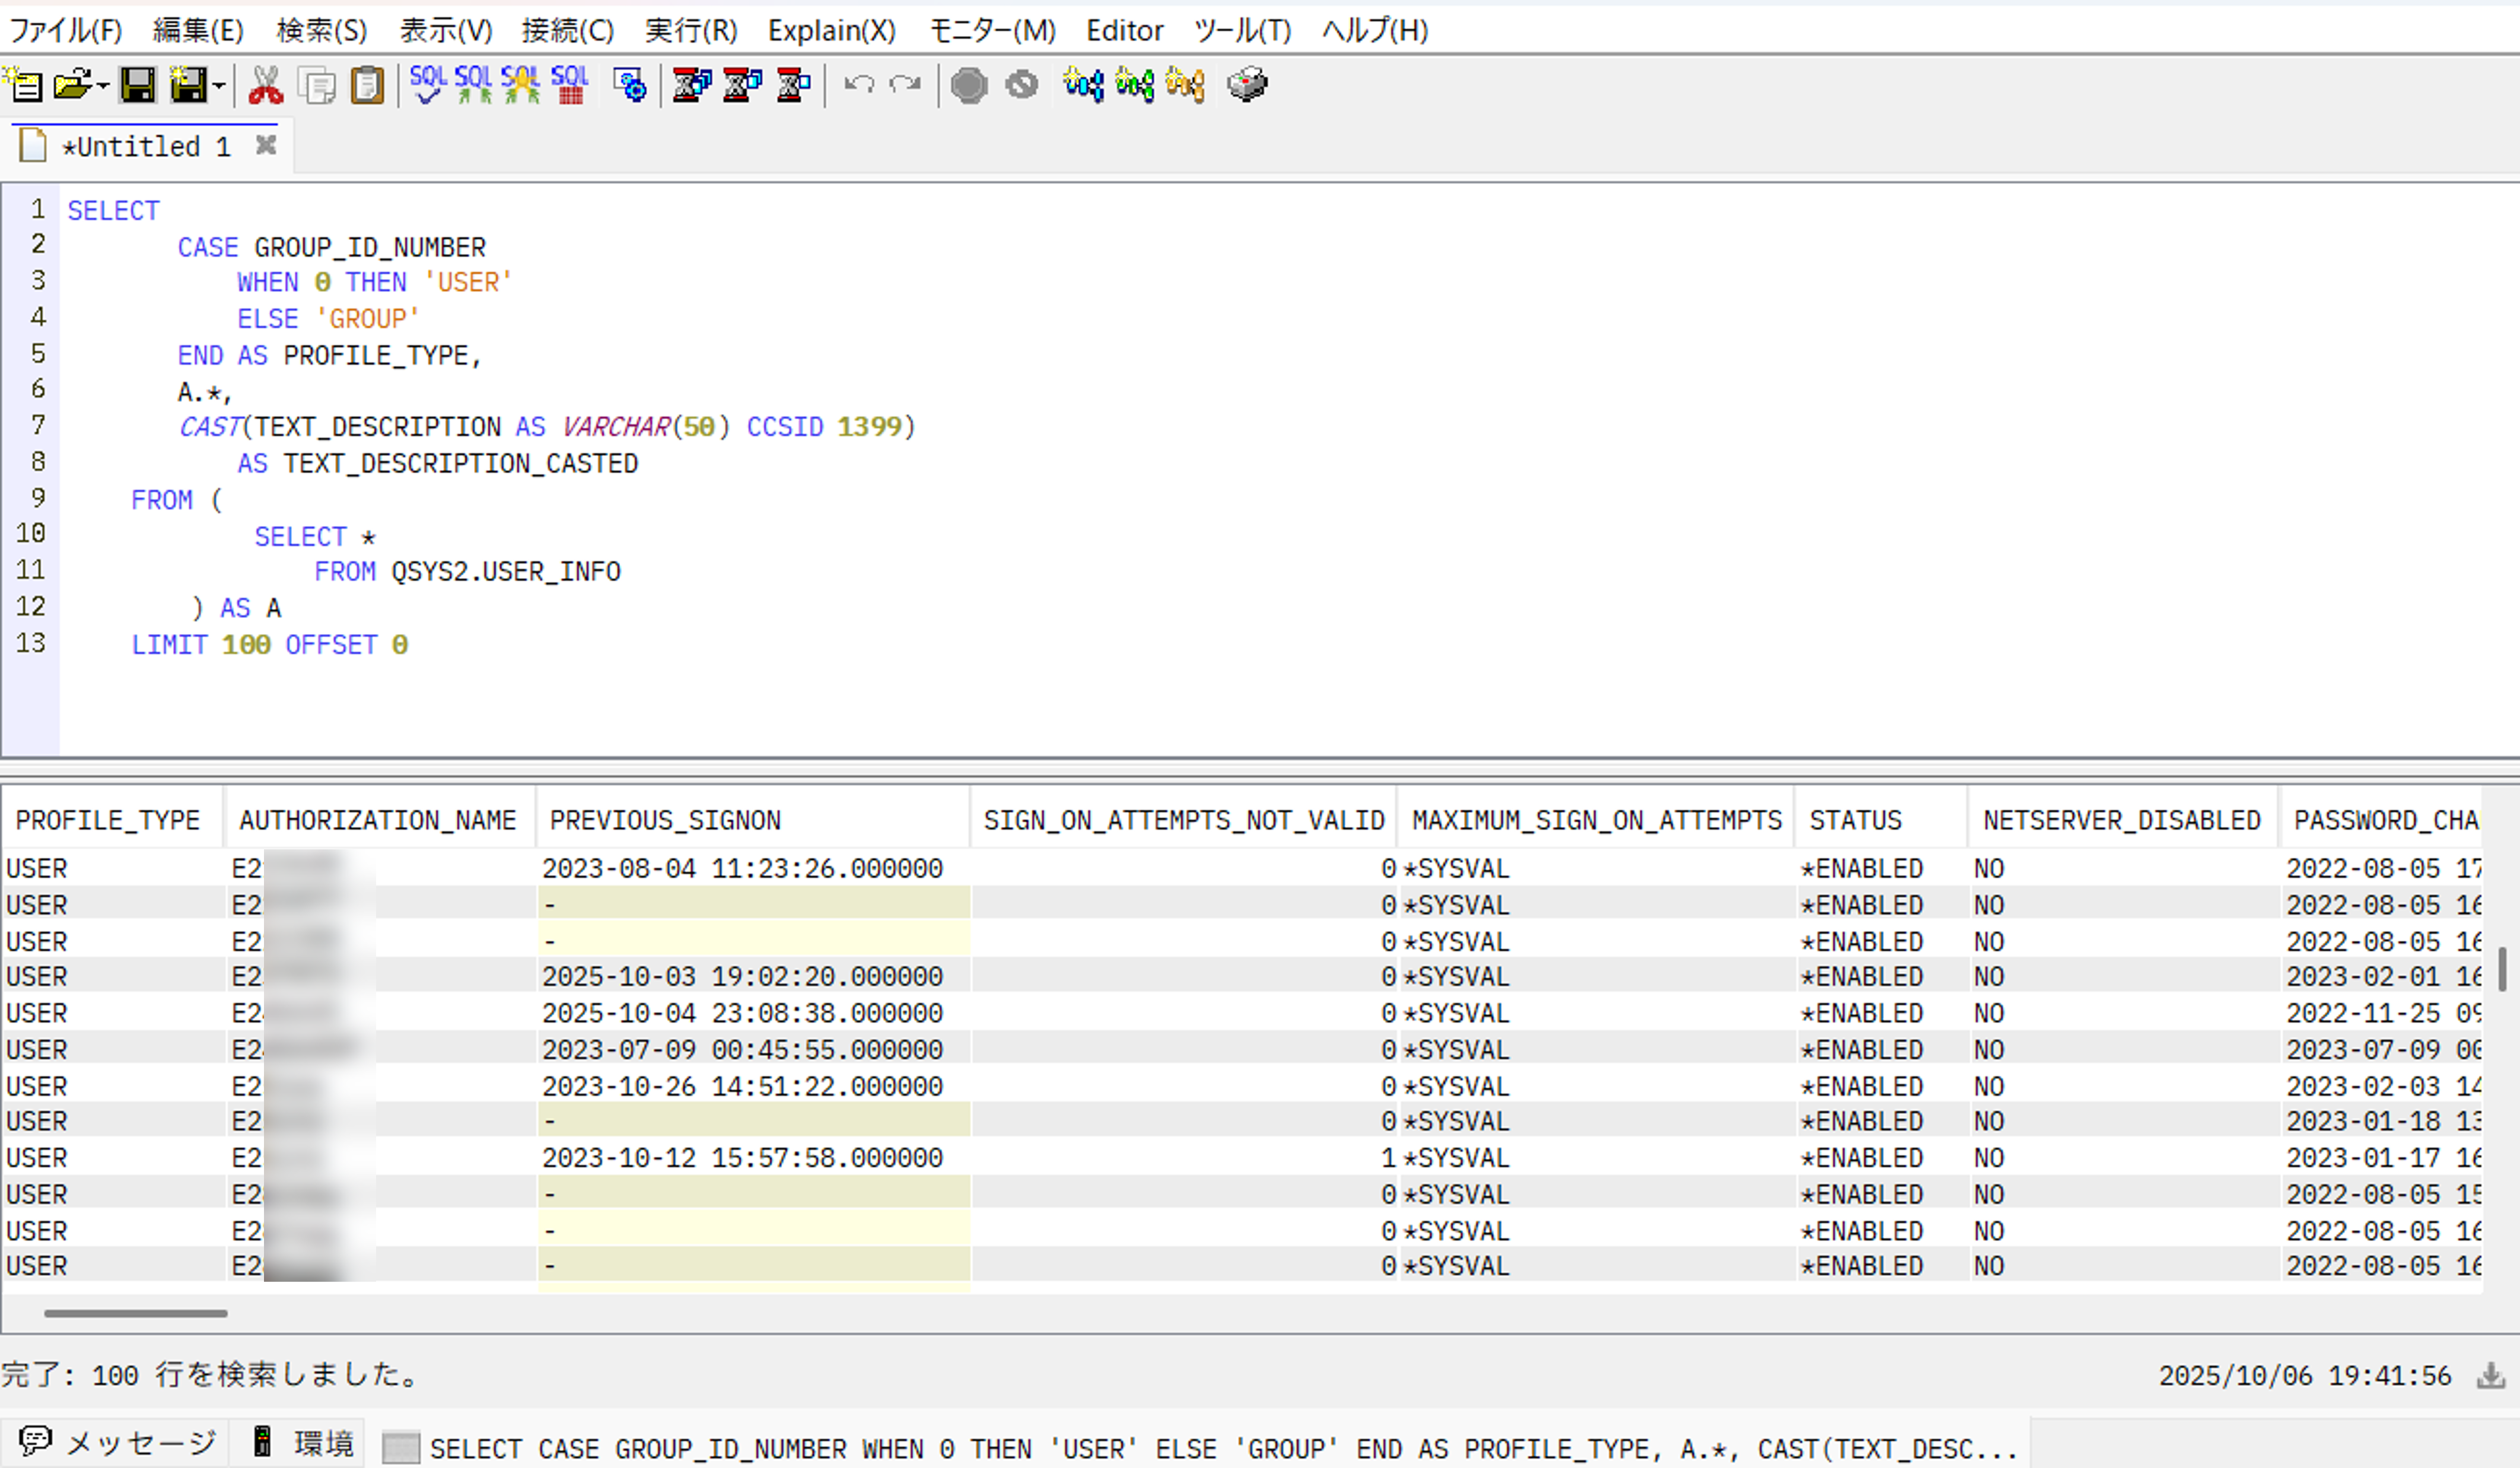Viewport: 2520px width, 1468px height.
Task: Expand the Save As dropdown arrow
Action: [218, 86]
